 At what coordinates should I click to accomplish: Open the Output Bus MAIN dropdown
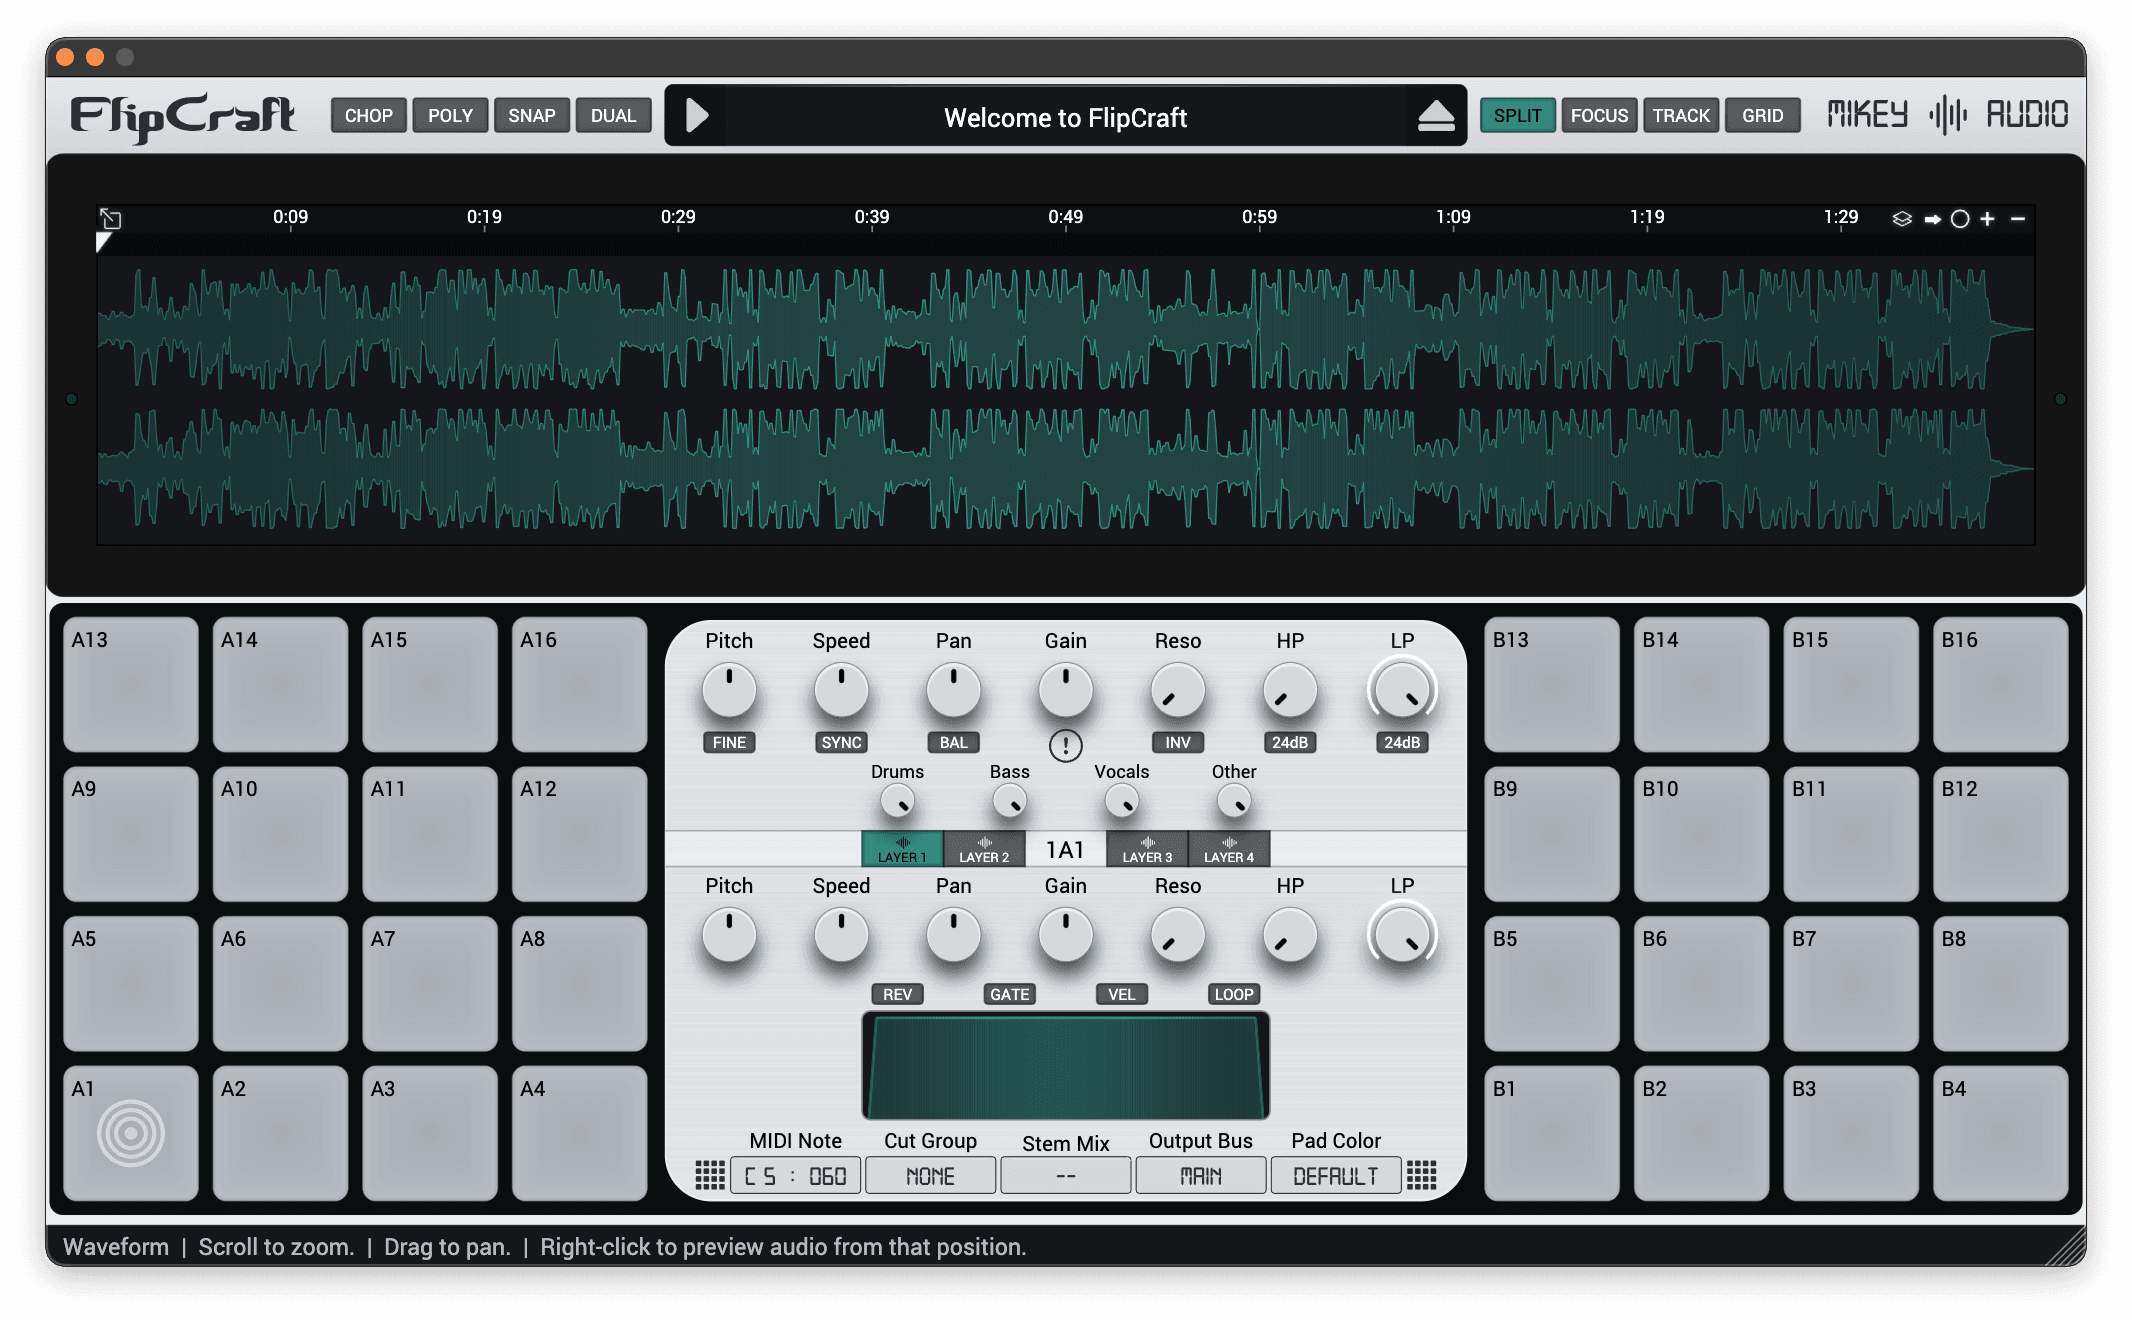1200,1176
